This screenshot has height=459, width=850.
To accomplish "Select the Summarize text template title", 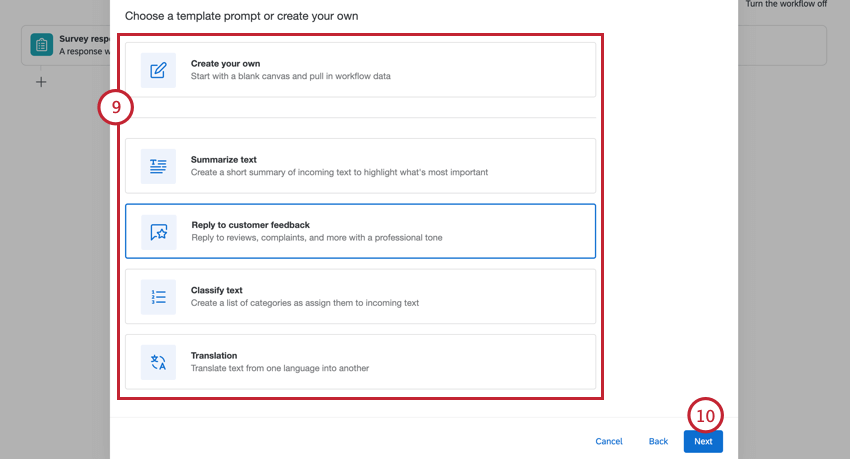I will point(224,159).
